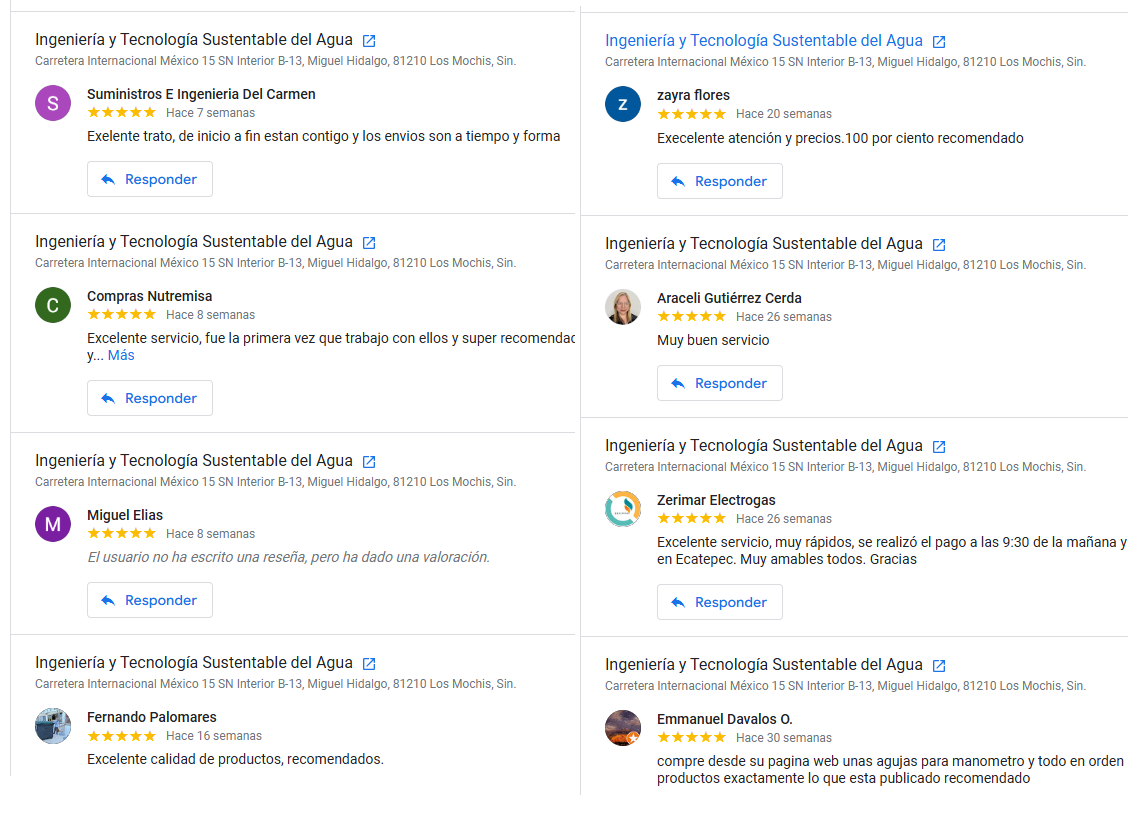Open external link icon above Zerimar Electrogas review
Screen dimensions: 1139x837
939,447
